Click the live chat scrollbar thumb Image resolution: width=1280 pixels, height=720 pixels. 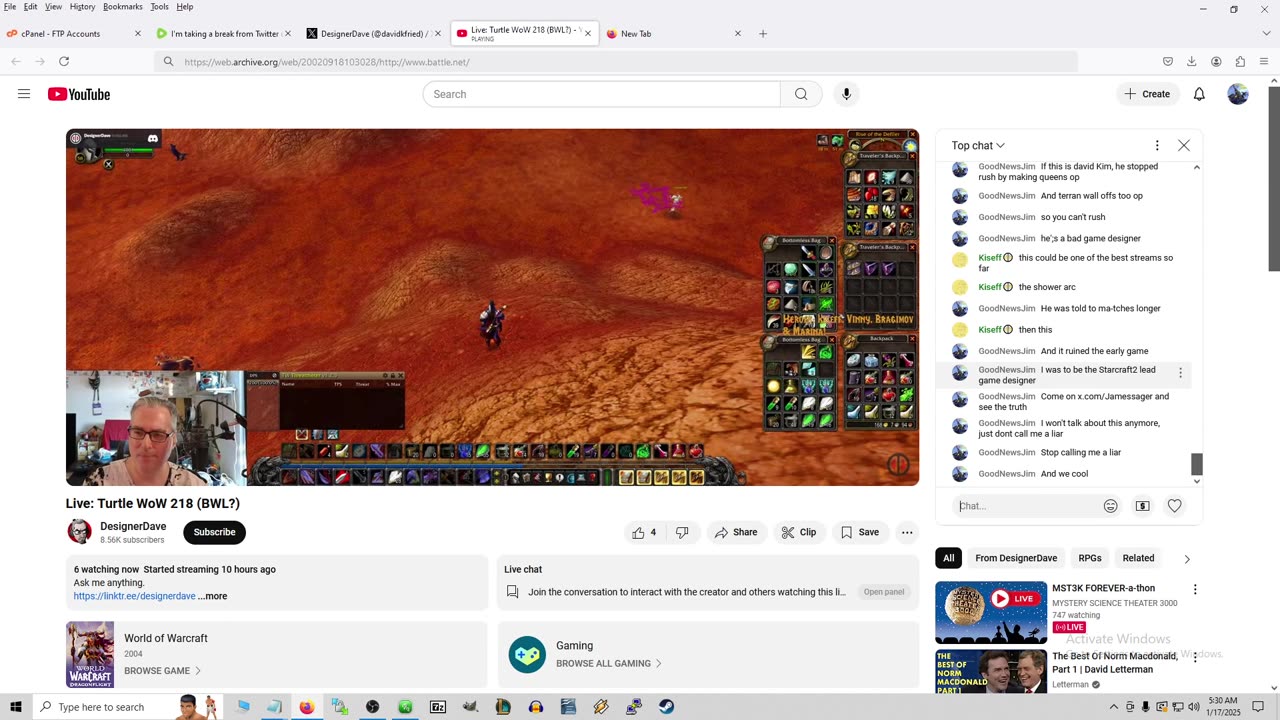[1196, 464]
